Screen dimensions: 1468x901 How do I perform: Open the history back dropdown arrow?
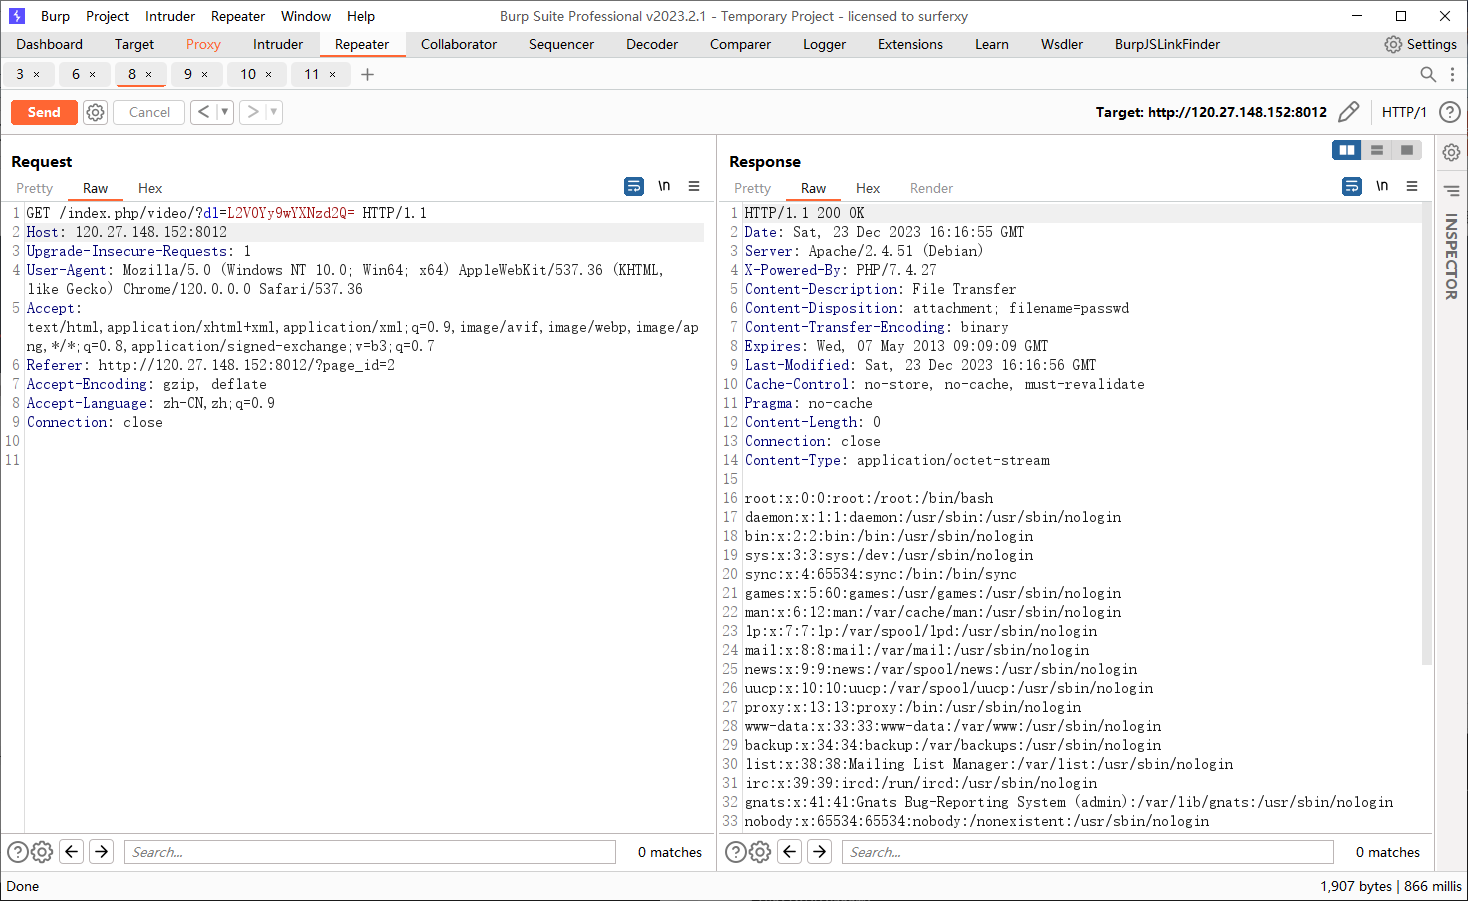tap(225, 112)
